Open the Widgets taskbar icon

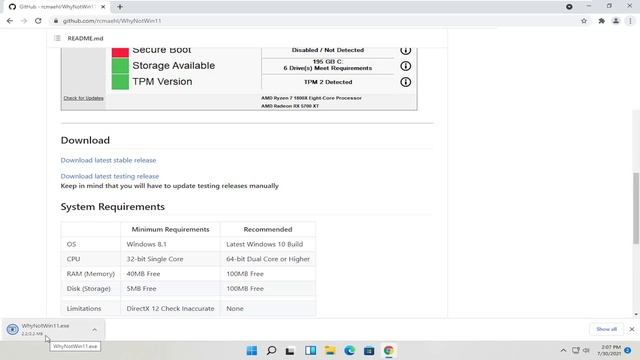(x=310, y=351)
